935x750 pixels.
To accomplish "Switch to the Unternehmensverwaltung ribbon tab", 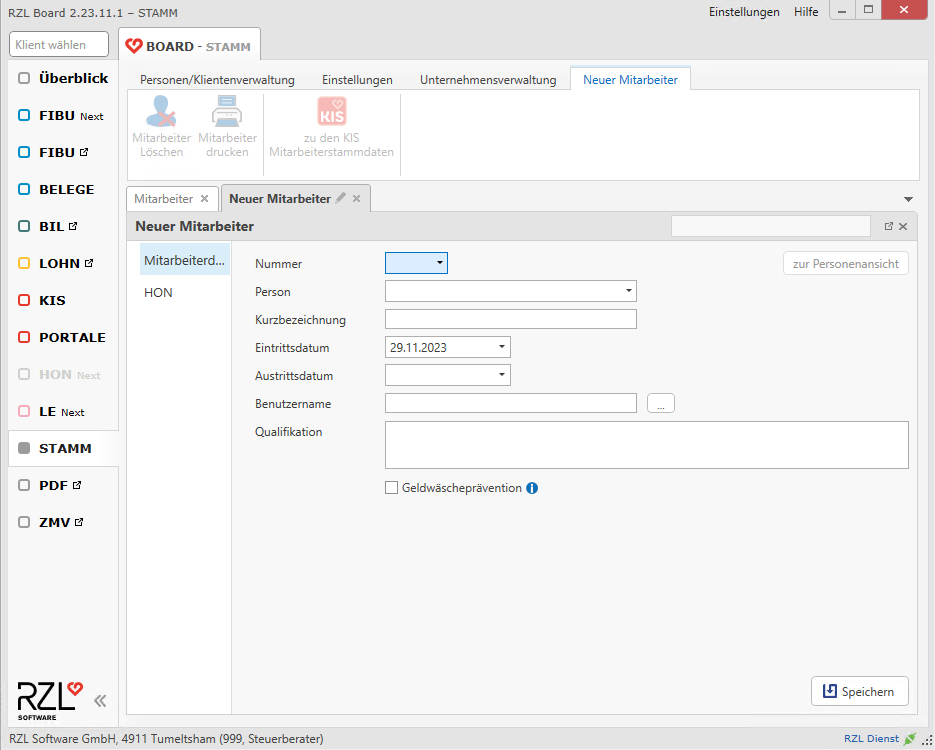I will [488, 80].
